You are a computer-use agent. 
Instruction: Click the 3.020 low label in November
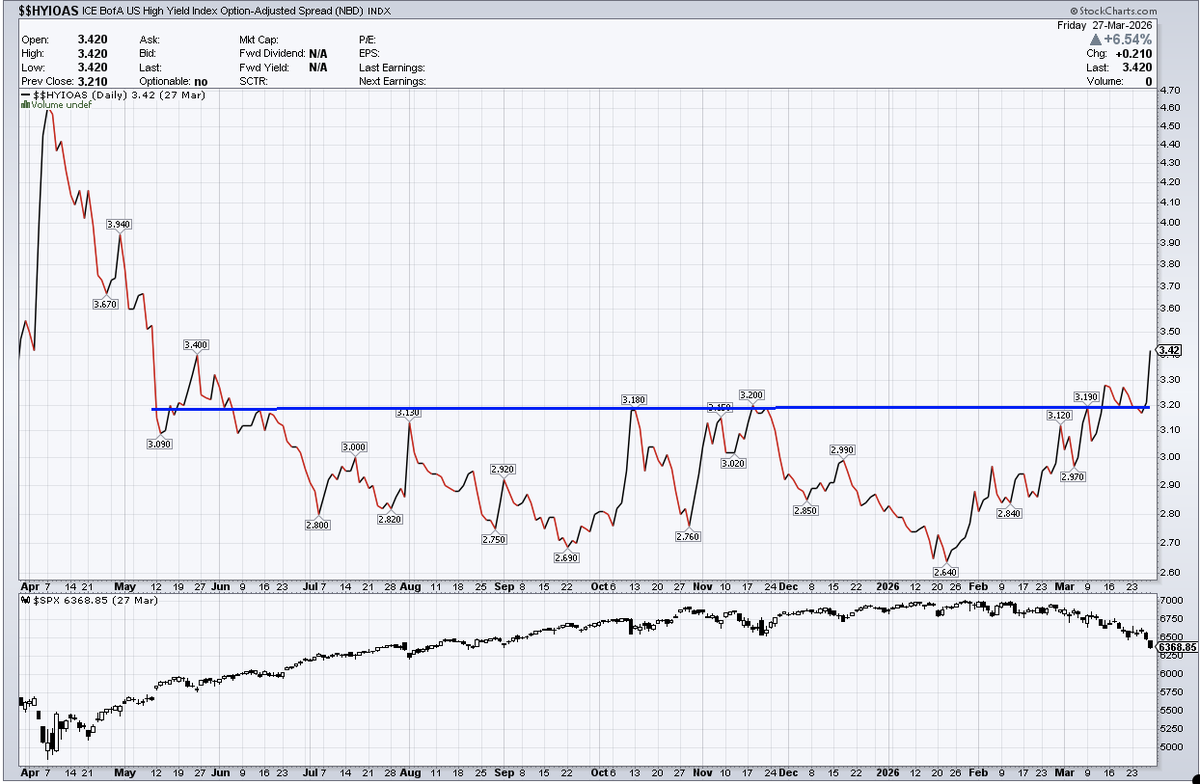735,463
